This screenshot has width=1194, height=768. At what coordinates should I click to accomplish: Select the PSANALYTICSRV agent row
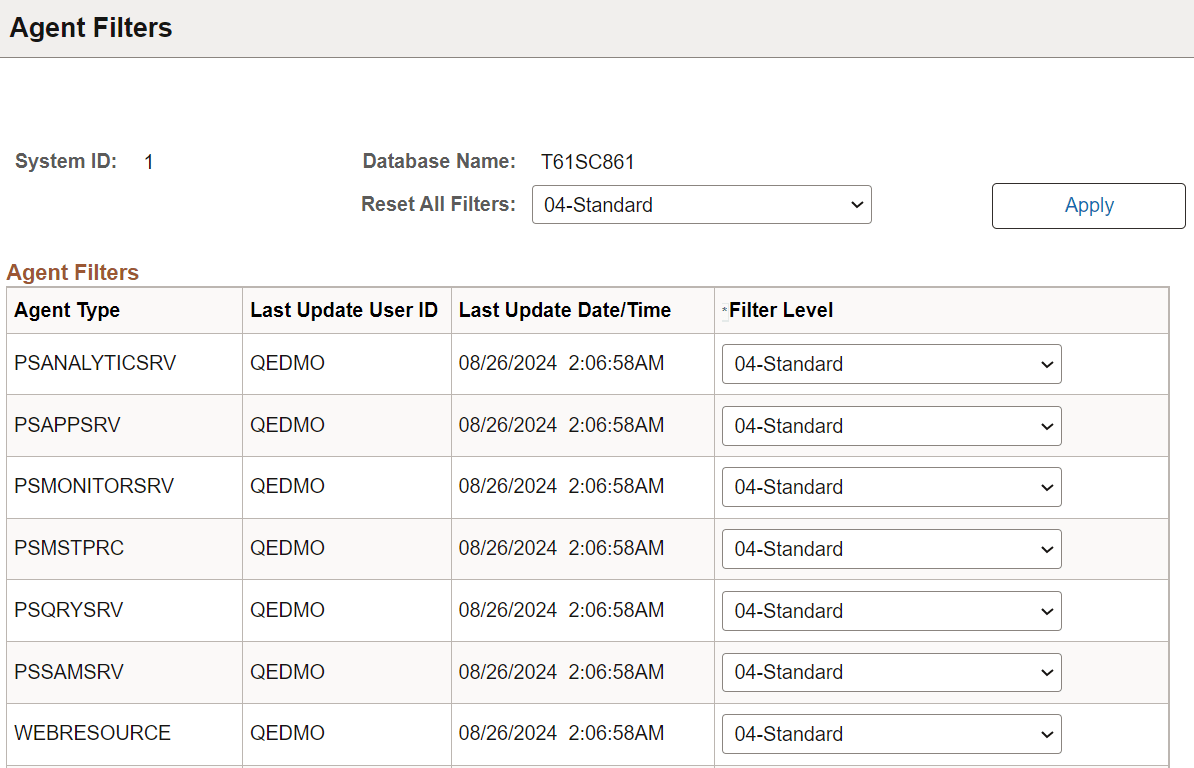94,363
